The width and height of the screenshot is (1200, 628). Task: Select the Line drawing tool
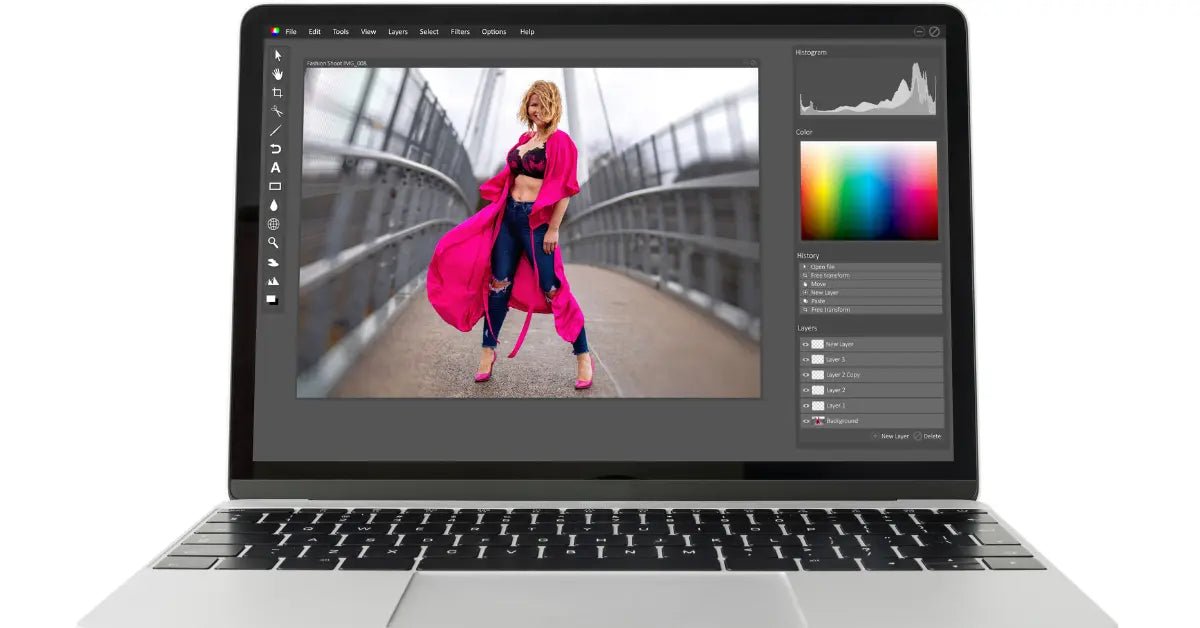(x=276, y=130)
